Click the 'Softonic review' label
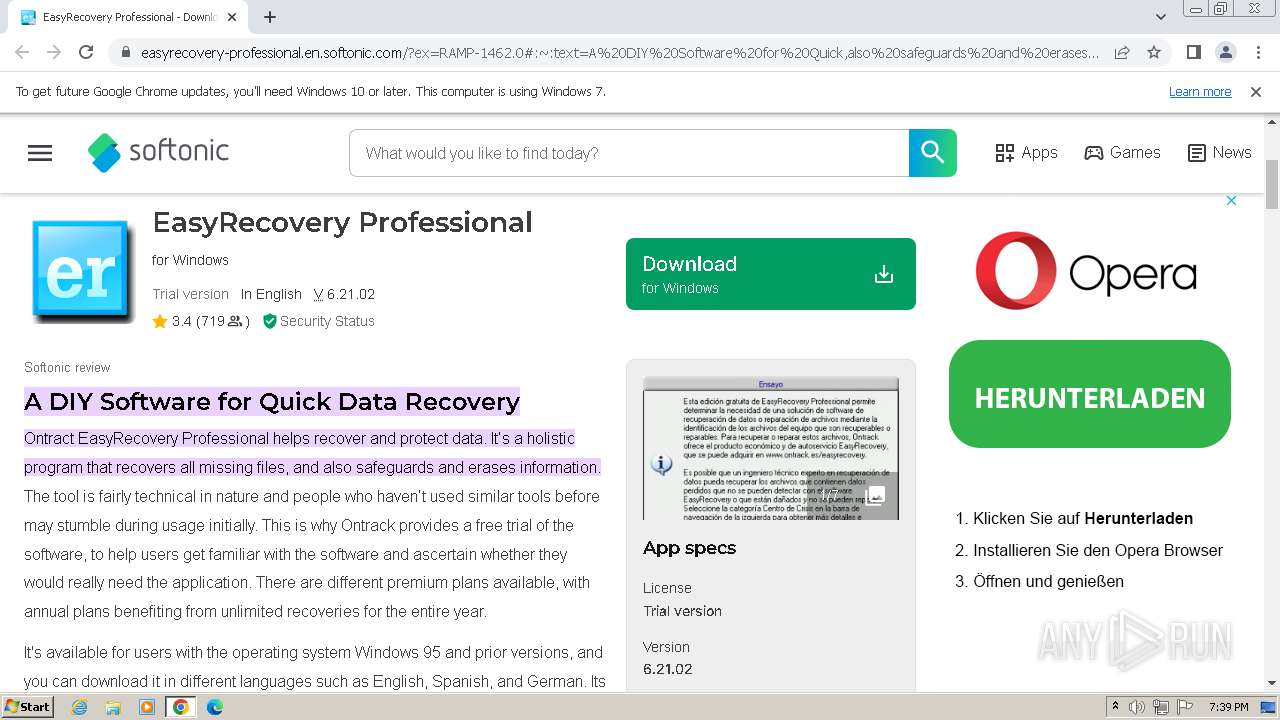 pos(67,367)
